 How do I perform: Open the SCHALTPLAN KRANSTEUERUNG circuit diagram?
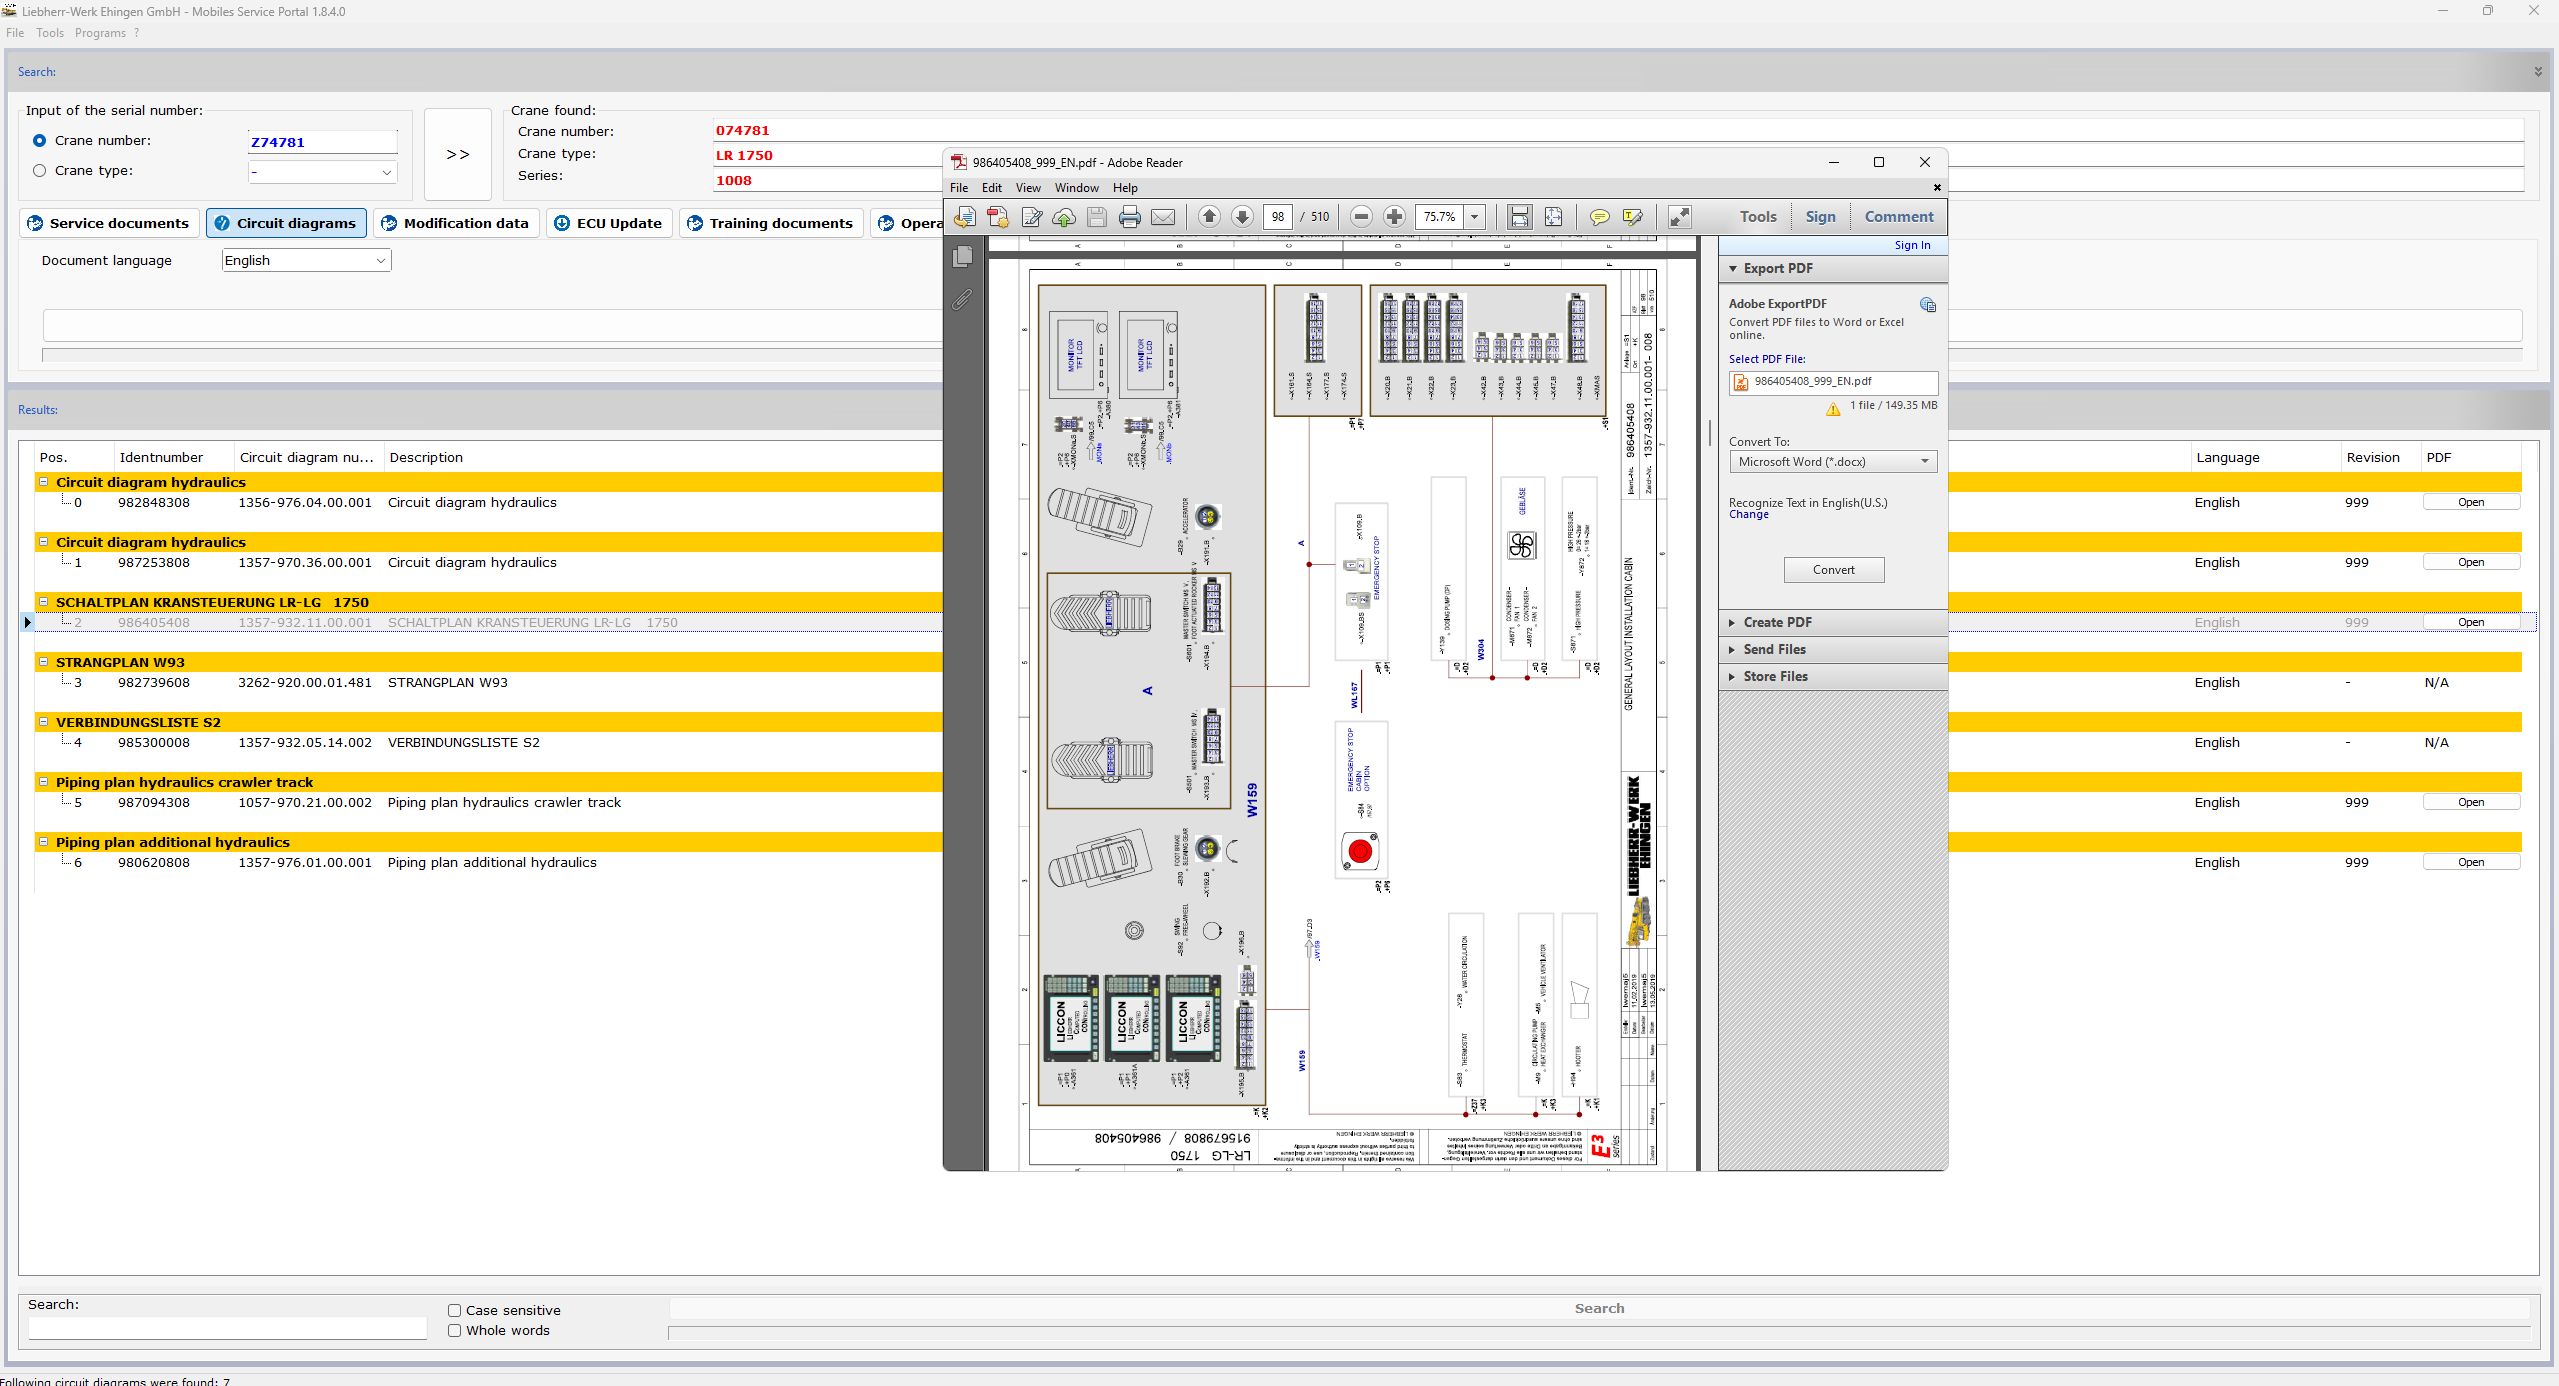[x=2470, y=622]
